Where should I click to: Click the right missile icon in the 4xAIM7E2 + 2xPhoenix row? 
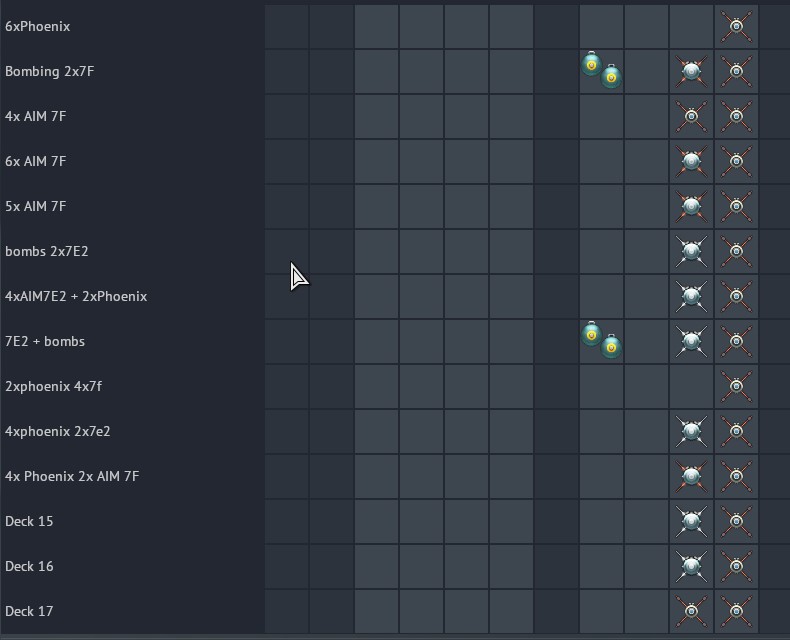pos(736,296)
